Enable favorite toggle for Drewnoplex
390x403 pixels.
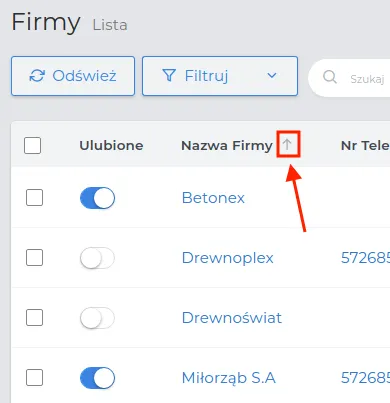pyautogui.click(x=97, y=258)
